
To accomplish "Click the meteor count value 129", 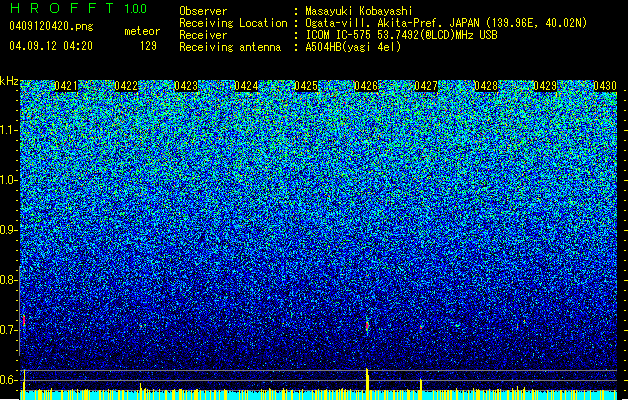I will (148, 46).
